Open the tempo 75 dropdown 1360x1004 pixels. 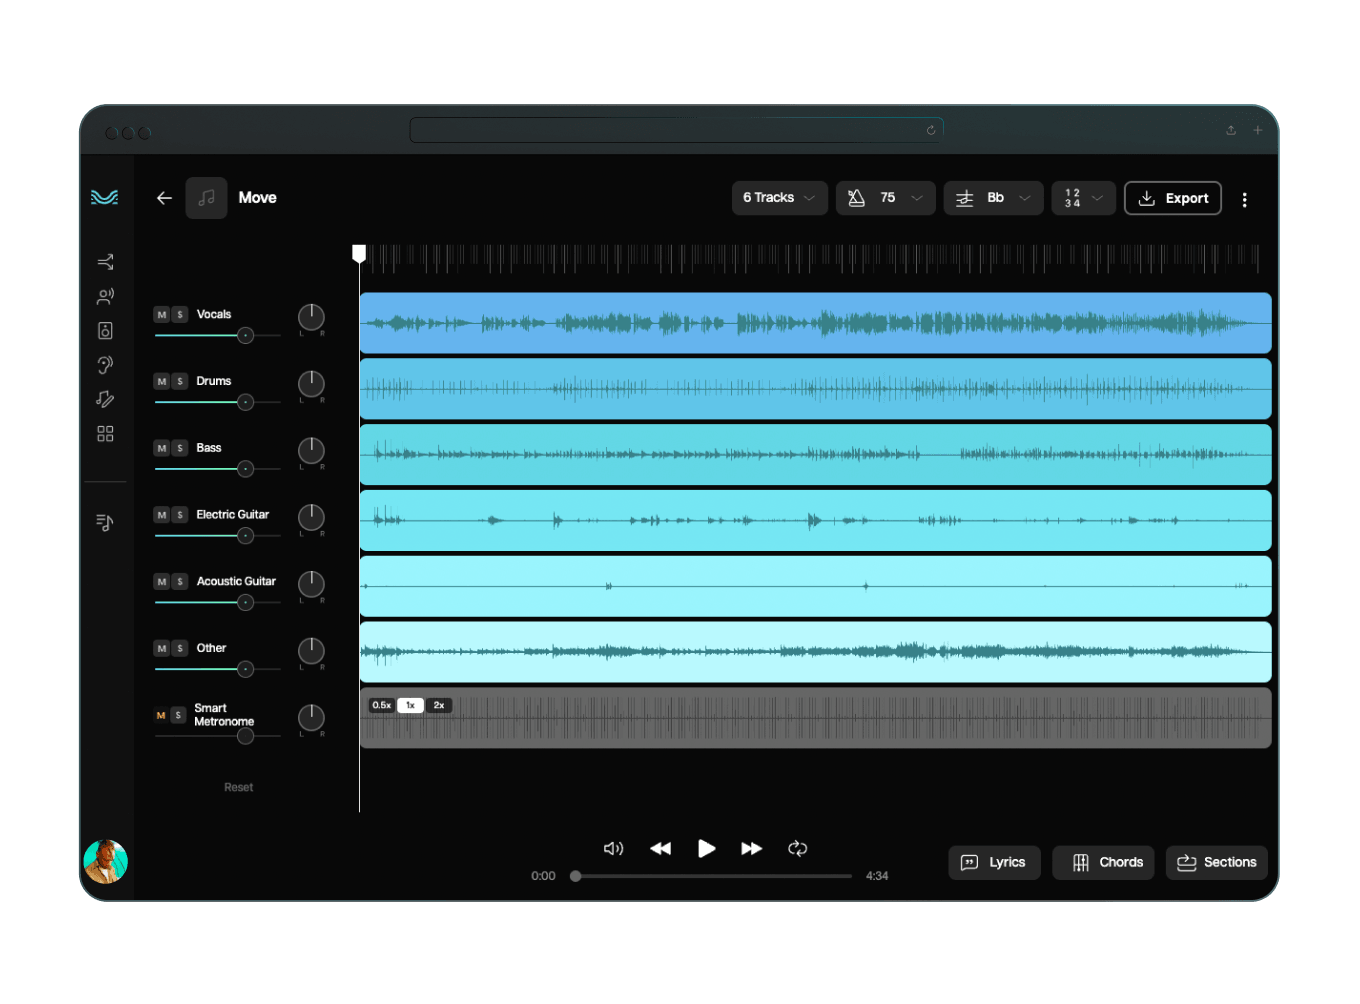pos(885,198)
